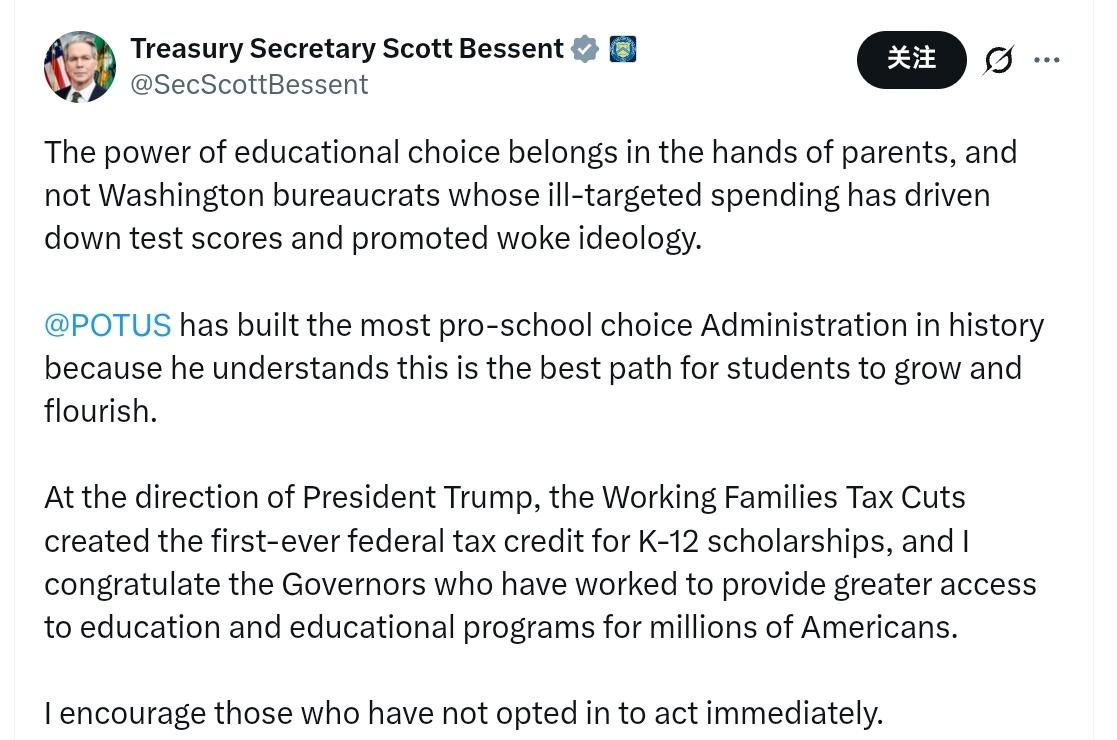Click the text 'K-12 scholarships'
This screenshot has height=740, width=1117.
[x=760, y=540]
